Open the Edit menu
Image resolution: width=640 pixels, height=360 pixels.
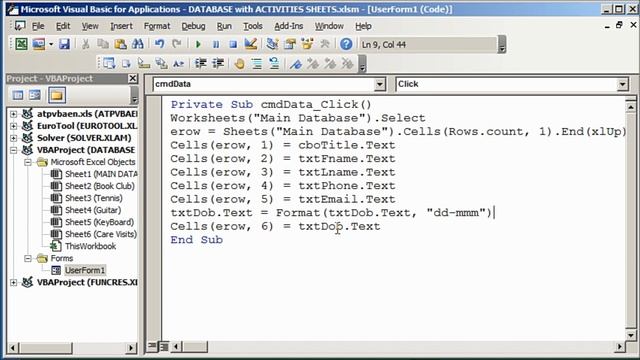click(x=63, y=26)
